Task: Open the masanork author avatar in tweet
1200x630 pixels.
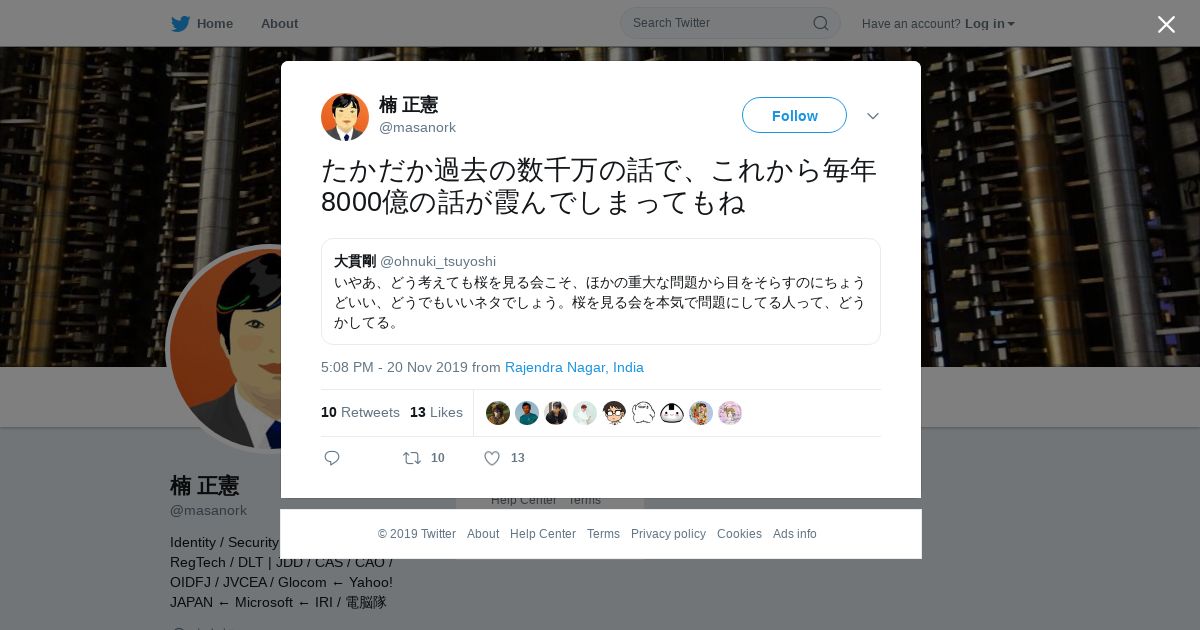Action: [x=345, y=117]
